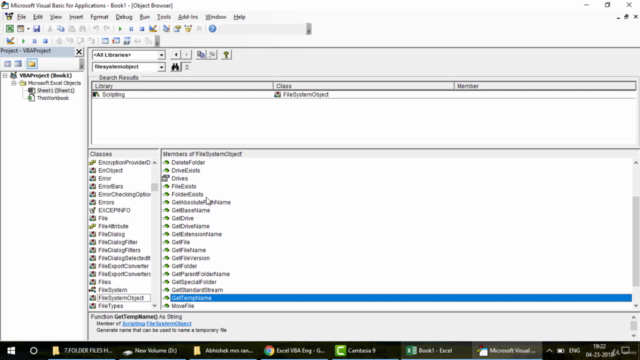Image resolution: width=640 pixels, height=360 pixels.
Task: Open the Add-Ins menu
Action: (188, 17)
